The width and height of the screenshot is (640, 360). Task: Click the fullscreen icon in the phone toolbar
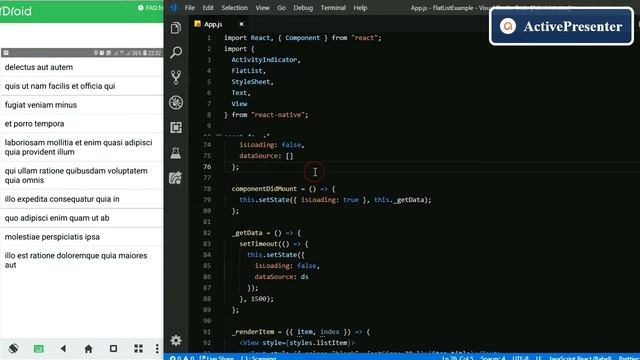click(139, 349)
